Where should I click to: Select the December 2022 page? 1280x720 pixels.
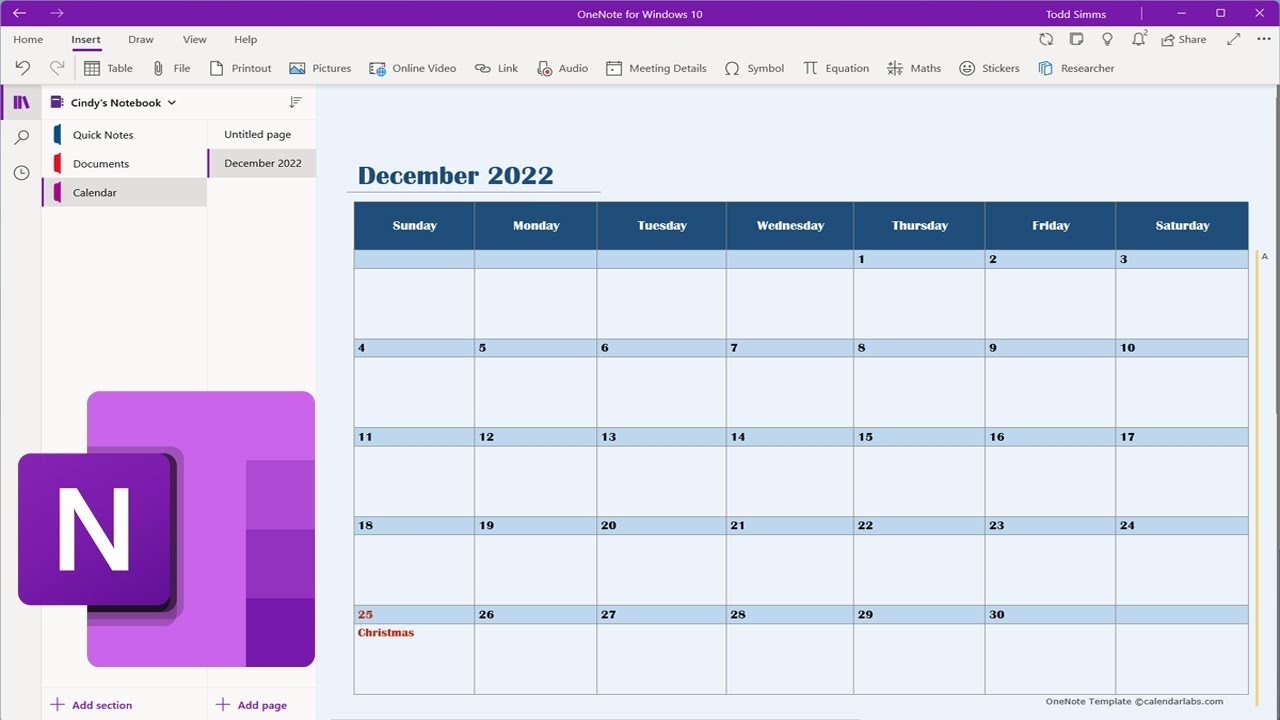(262, 164)
